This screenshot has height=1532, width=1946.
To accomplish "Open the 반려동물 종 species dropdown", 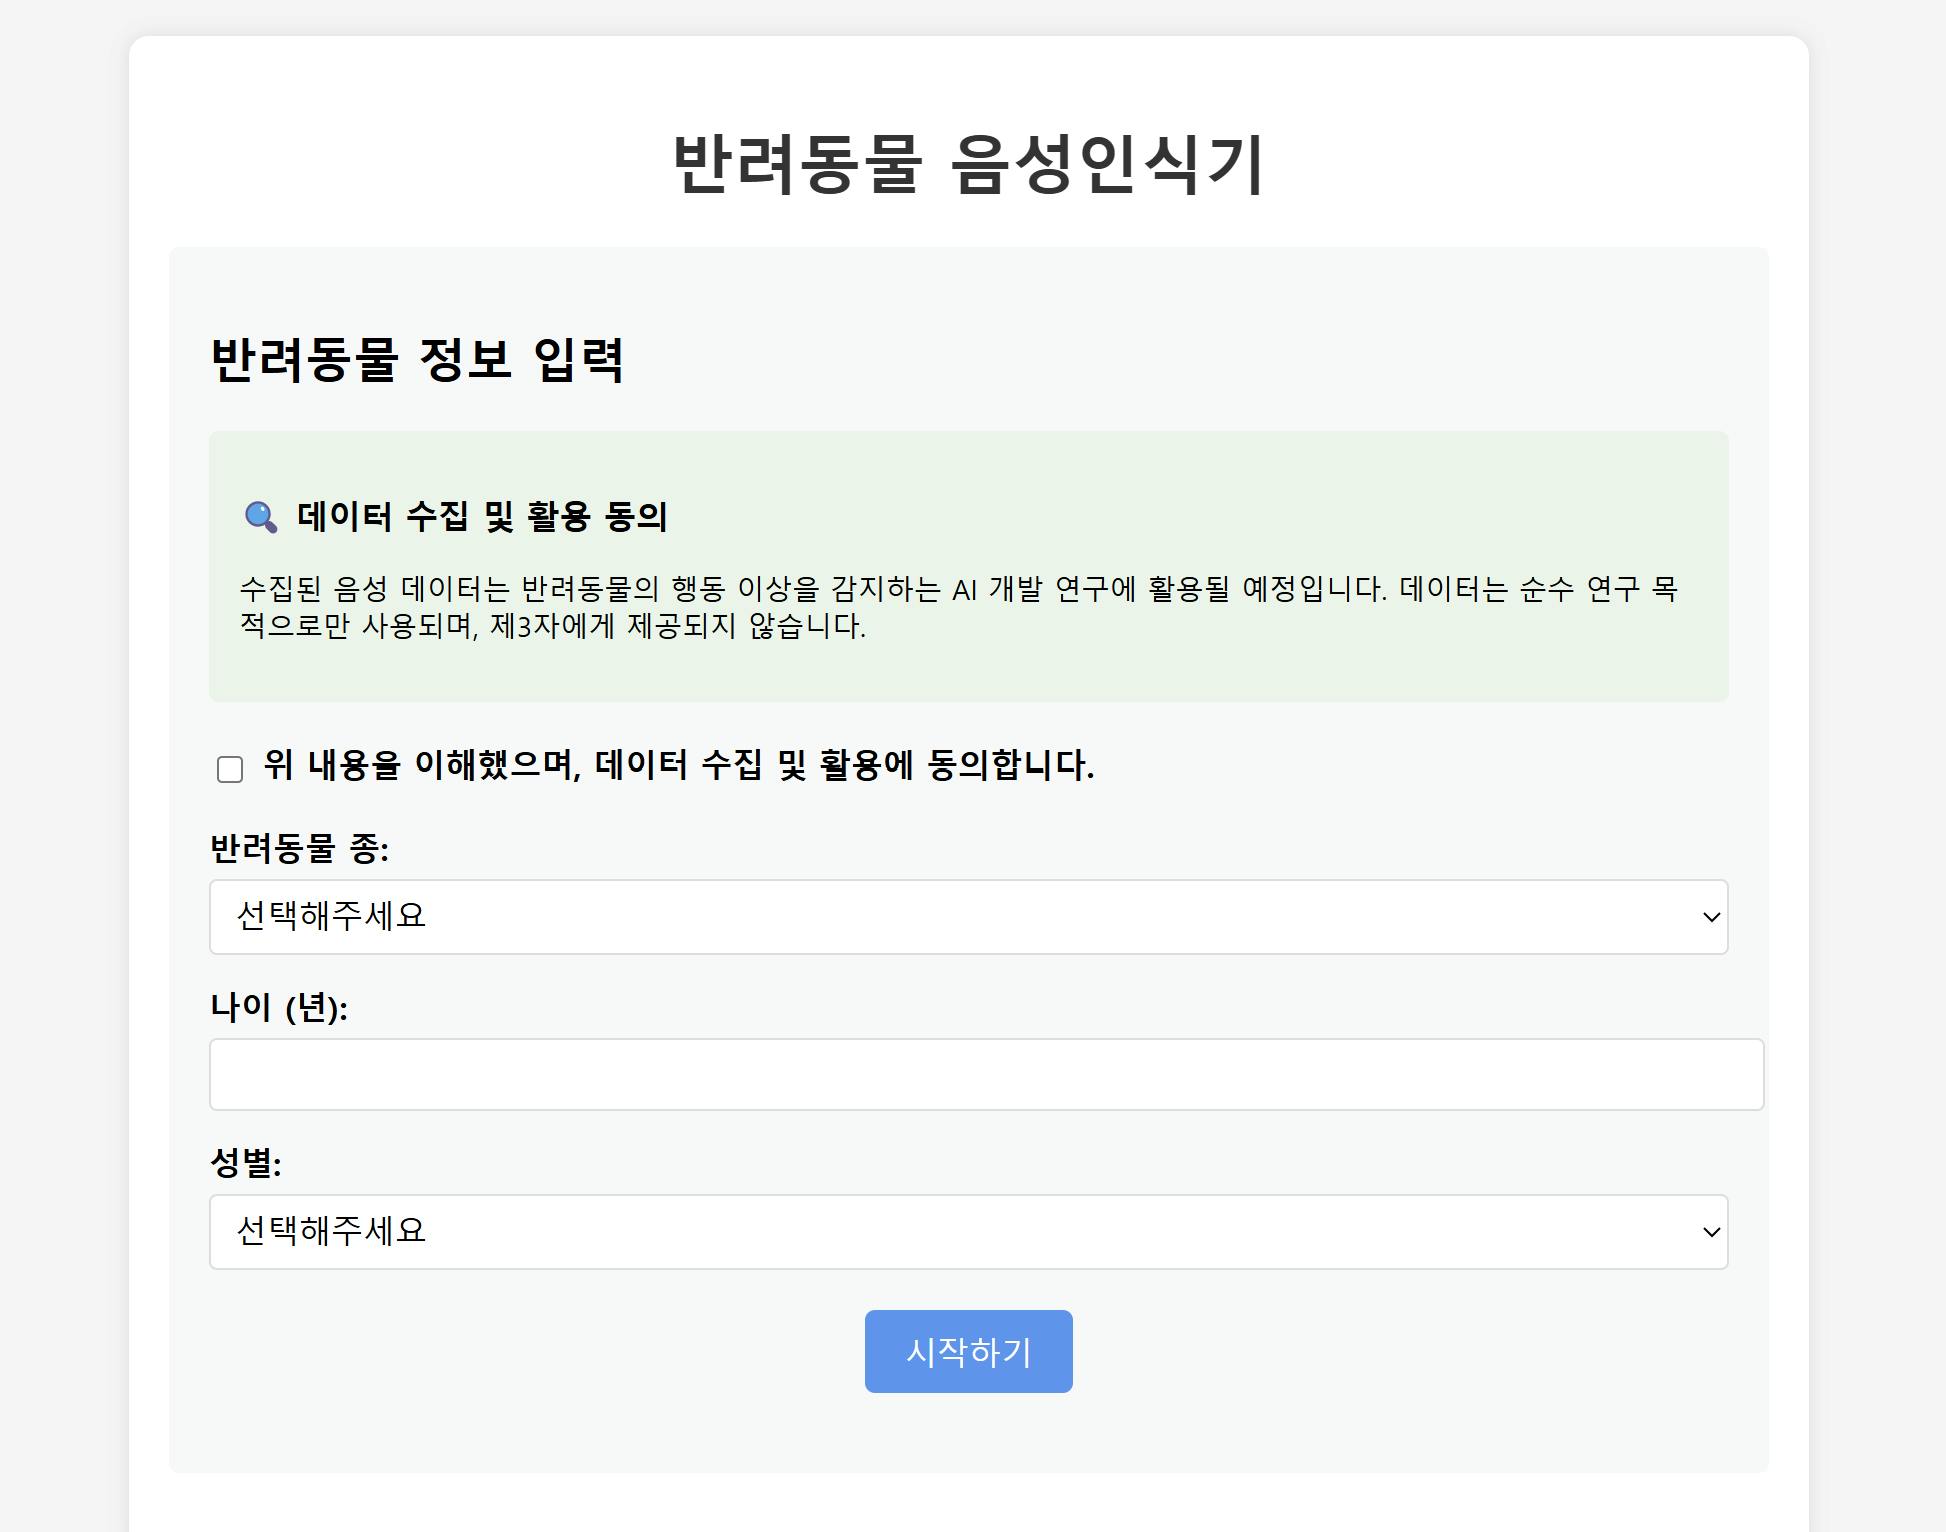I will 967,917.
